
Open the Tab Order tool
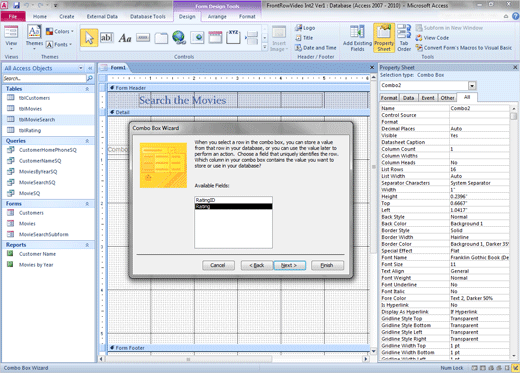coord(404,37)
